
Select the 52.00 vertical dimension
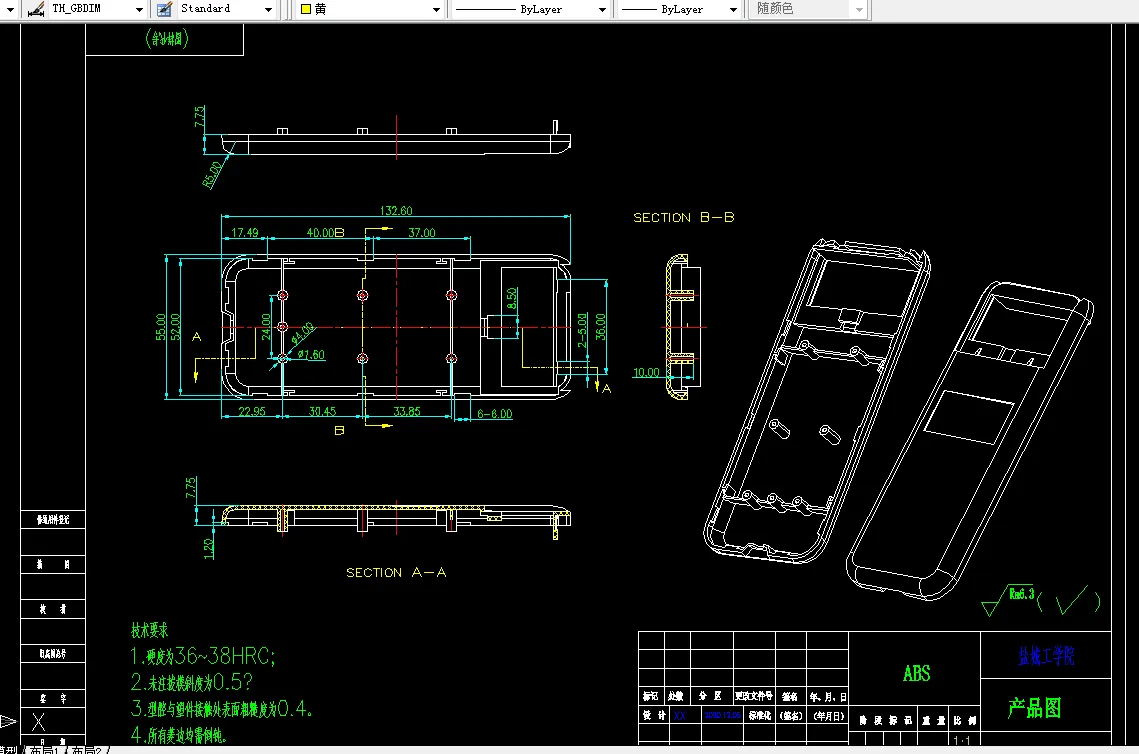coord(175,327)
